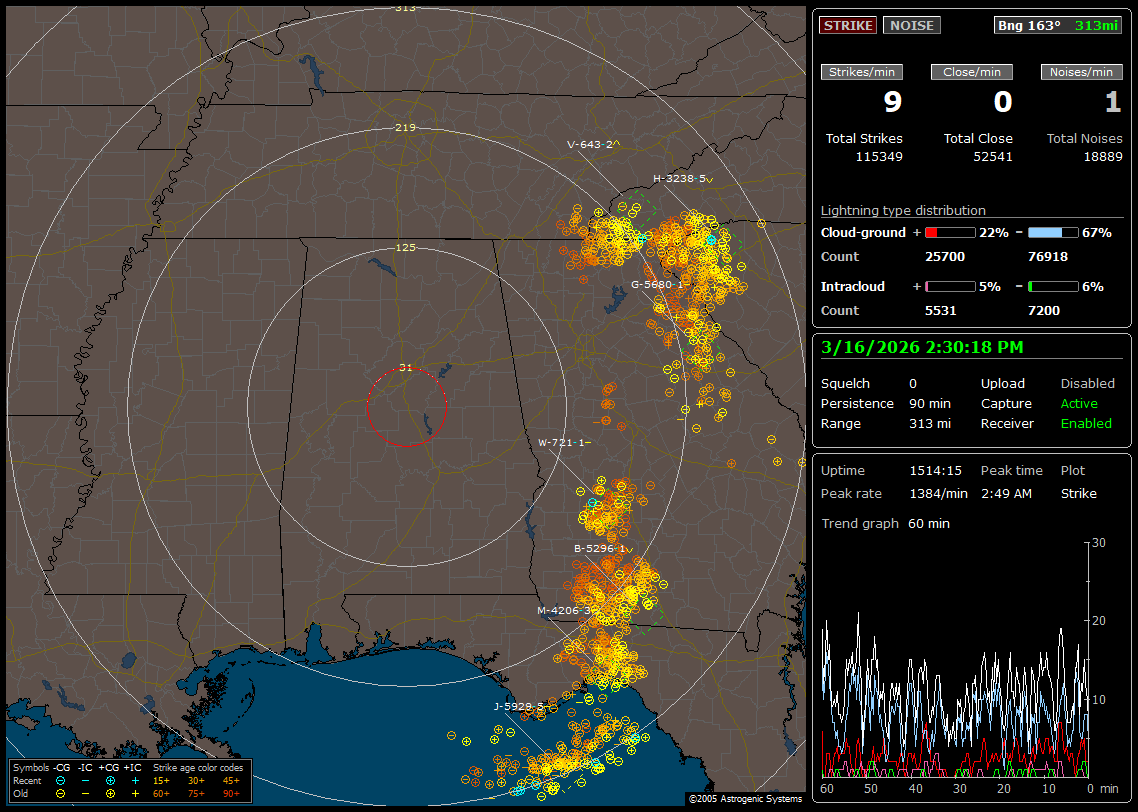Click the old +CG yellow symbol in legend
The width and height of the screenshot is (1138, 812).
(x=110, y=793)
